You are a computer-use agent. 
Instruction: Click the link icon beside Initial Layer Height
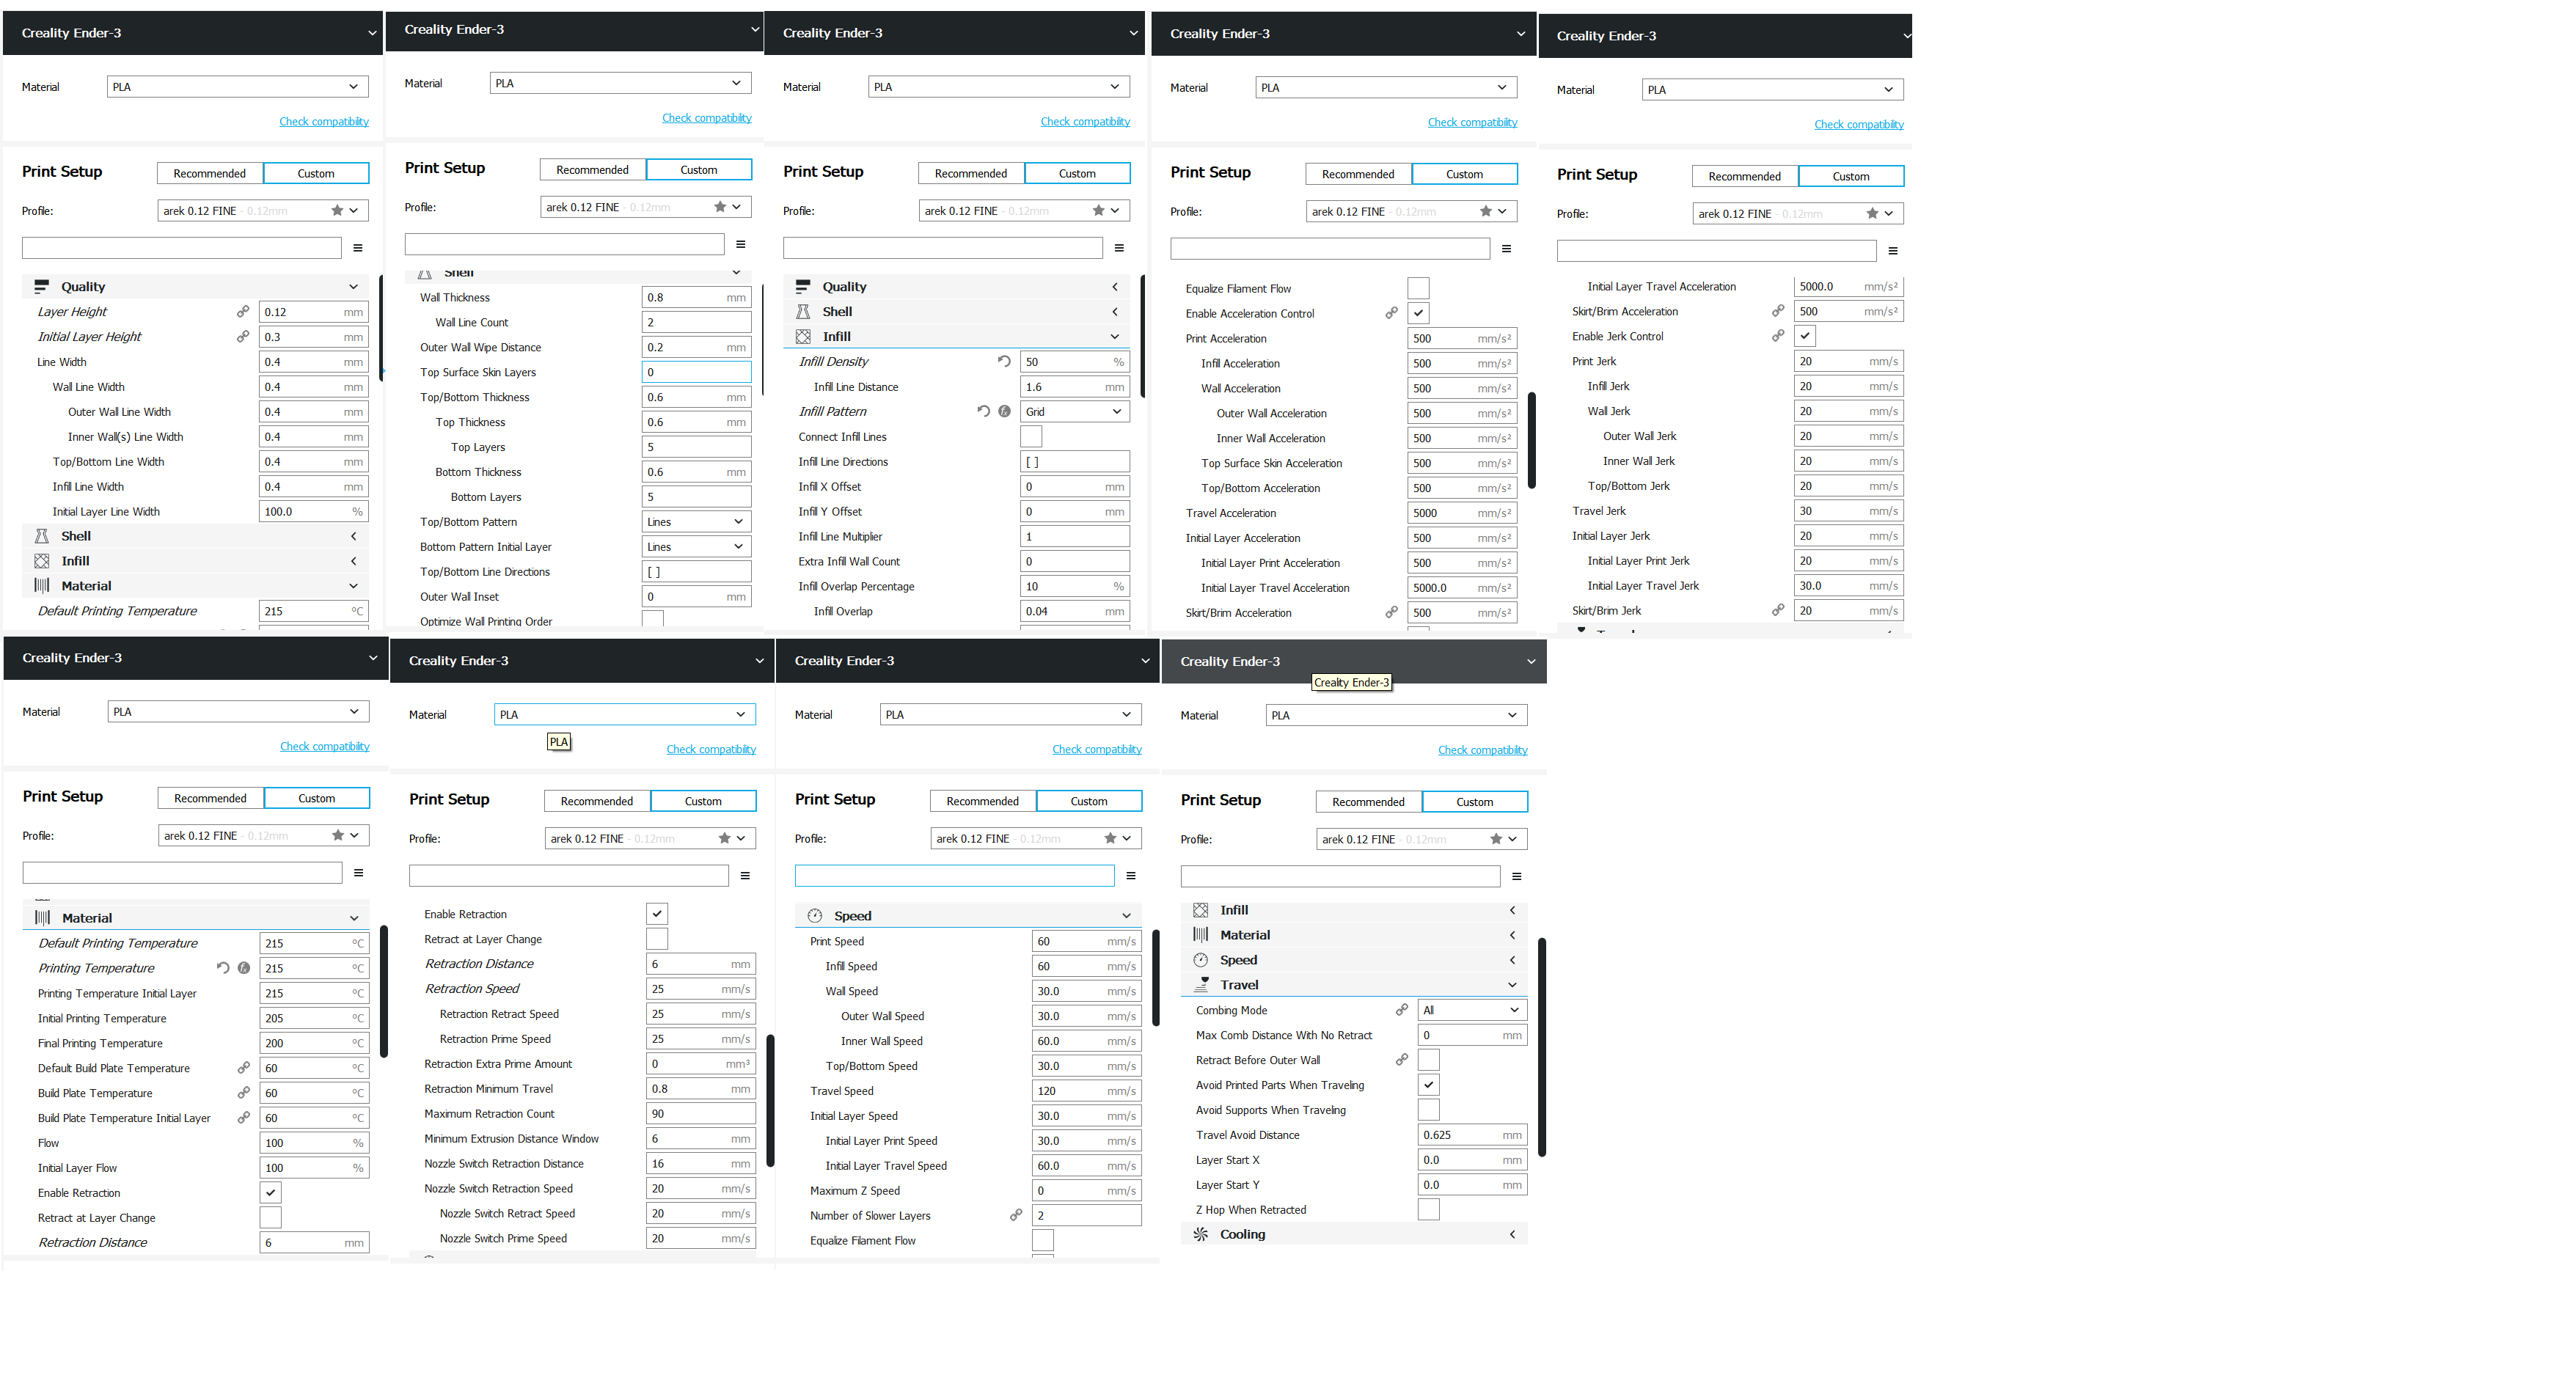243,337
